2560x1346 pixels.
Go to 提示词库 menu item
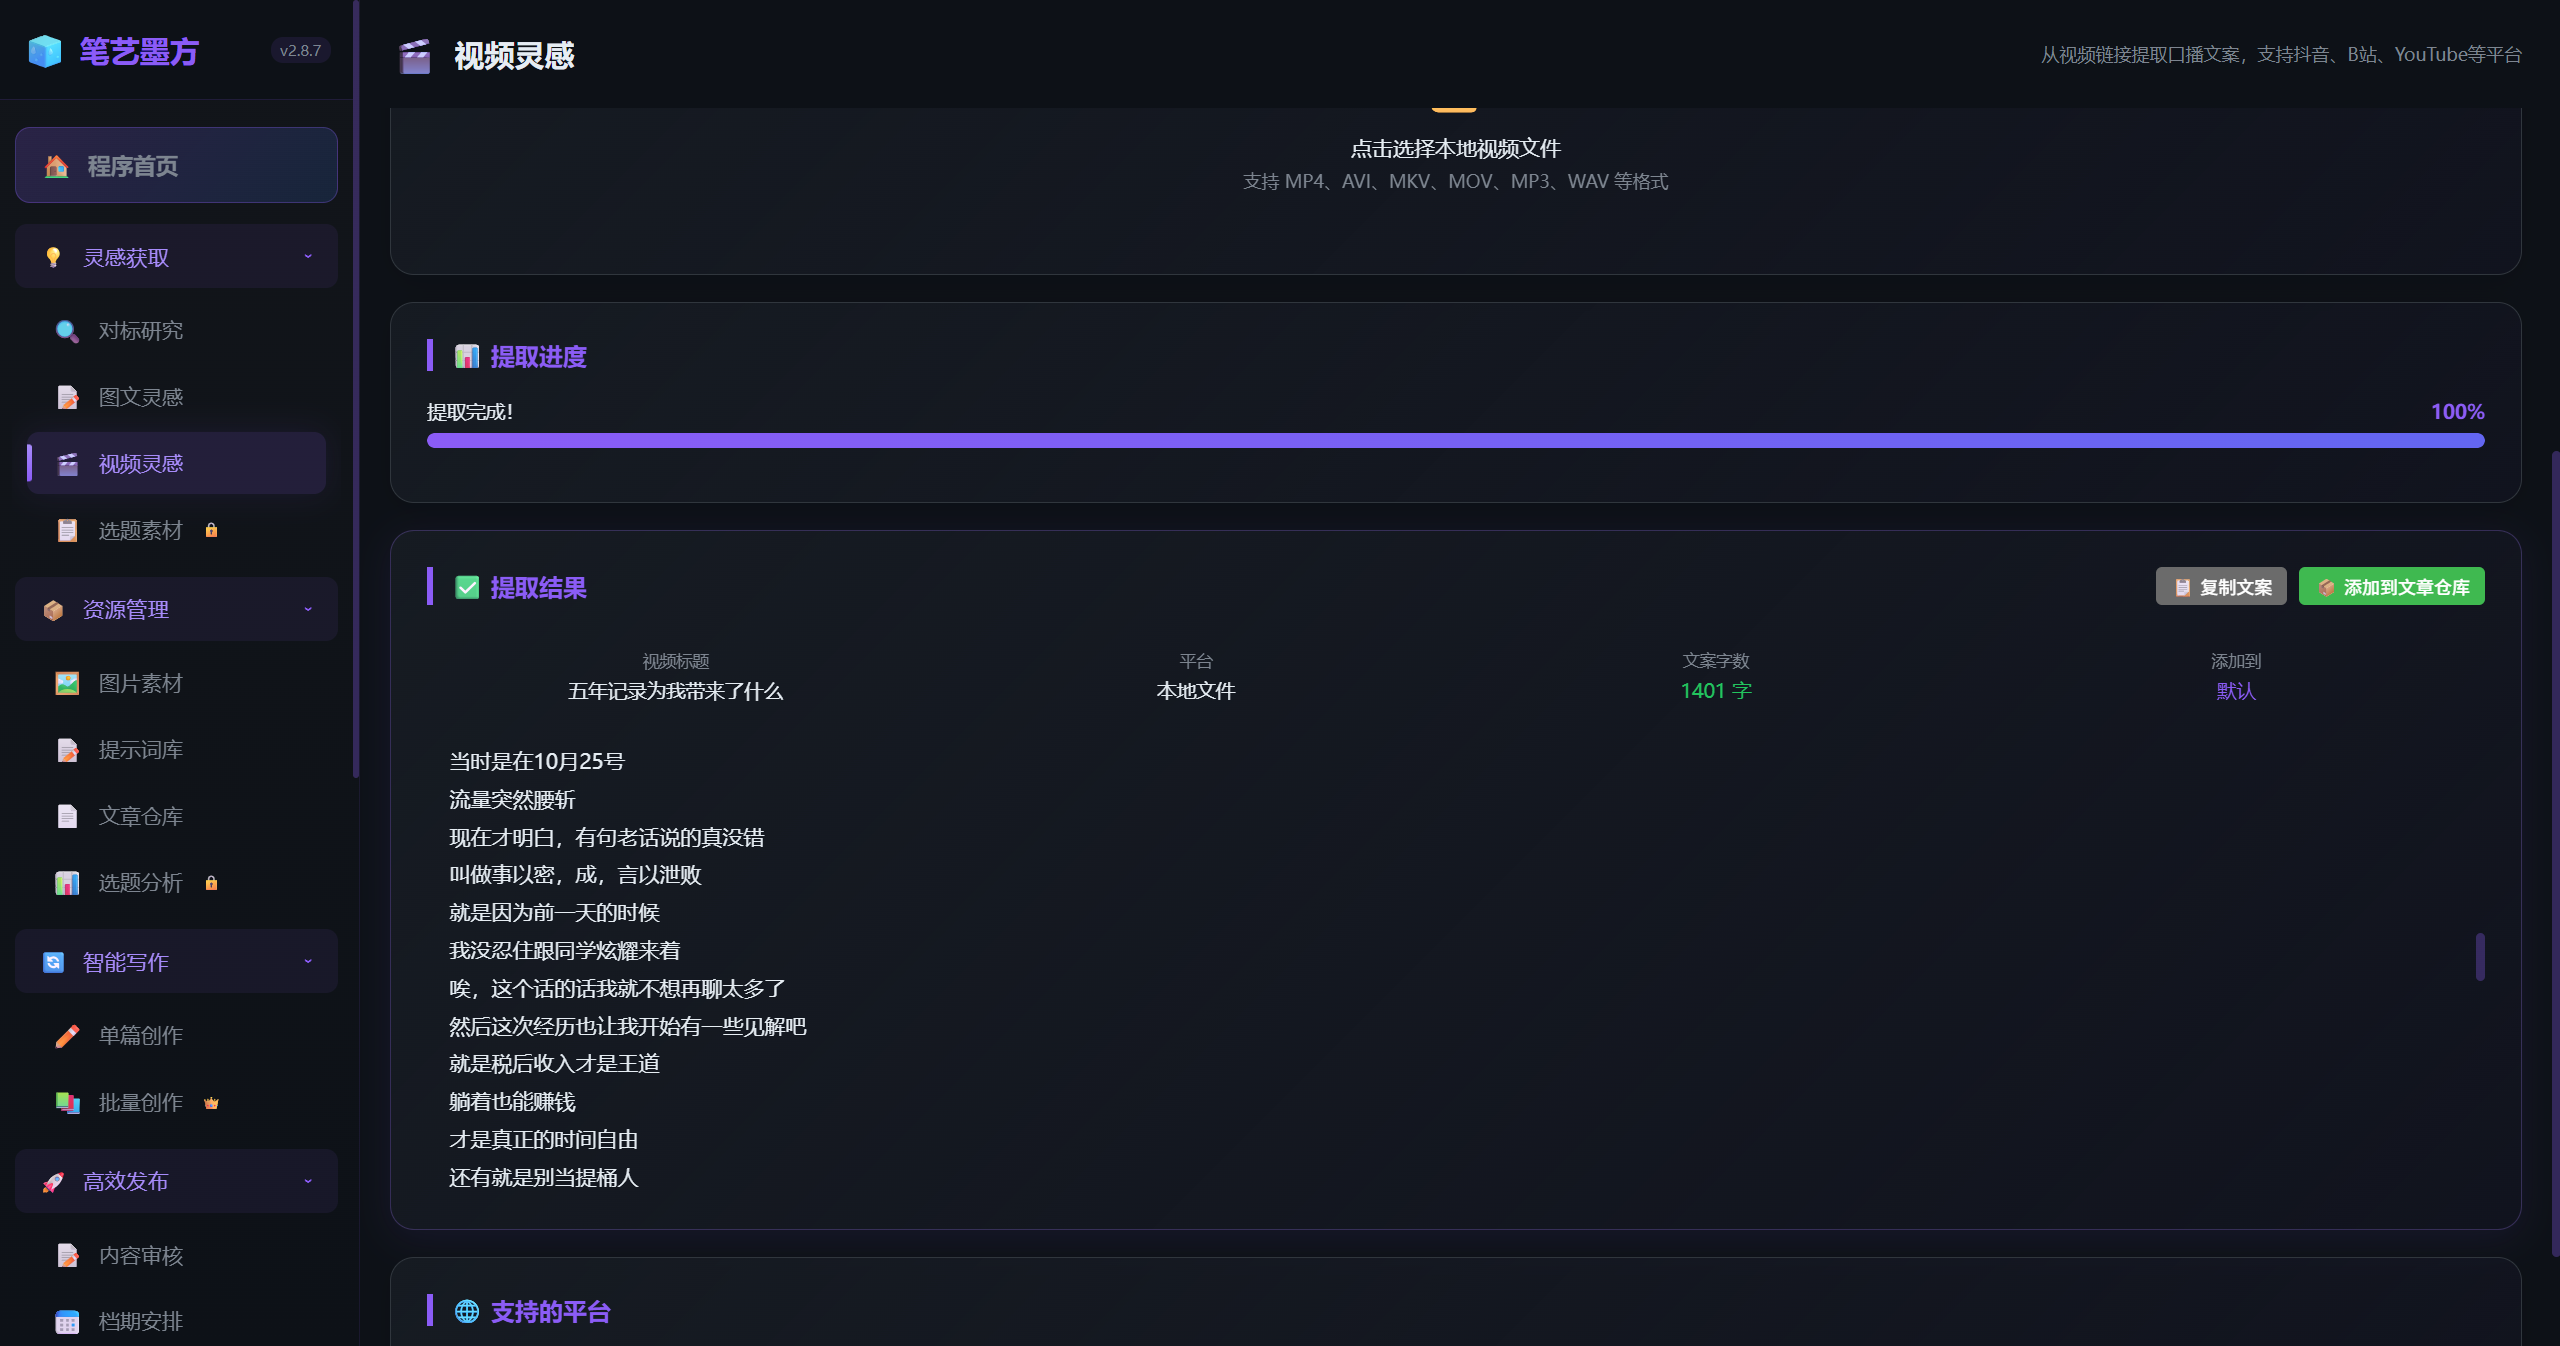point(140,750)
